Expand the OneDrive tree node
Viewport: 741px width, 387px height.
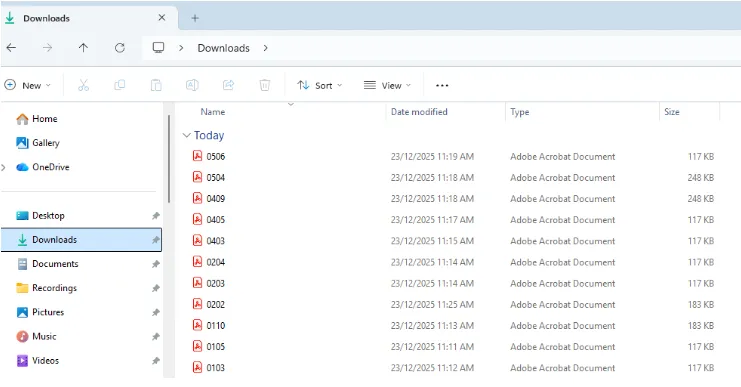tap(4, 167)
